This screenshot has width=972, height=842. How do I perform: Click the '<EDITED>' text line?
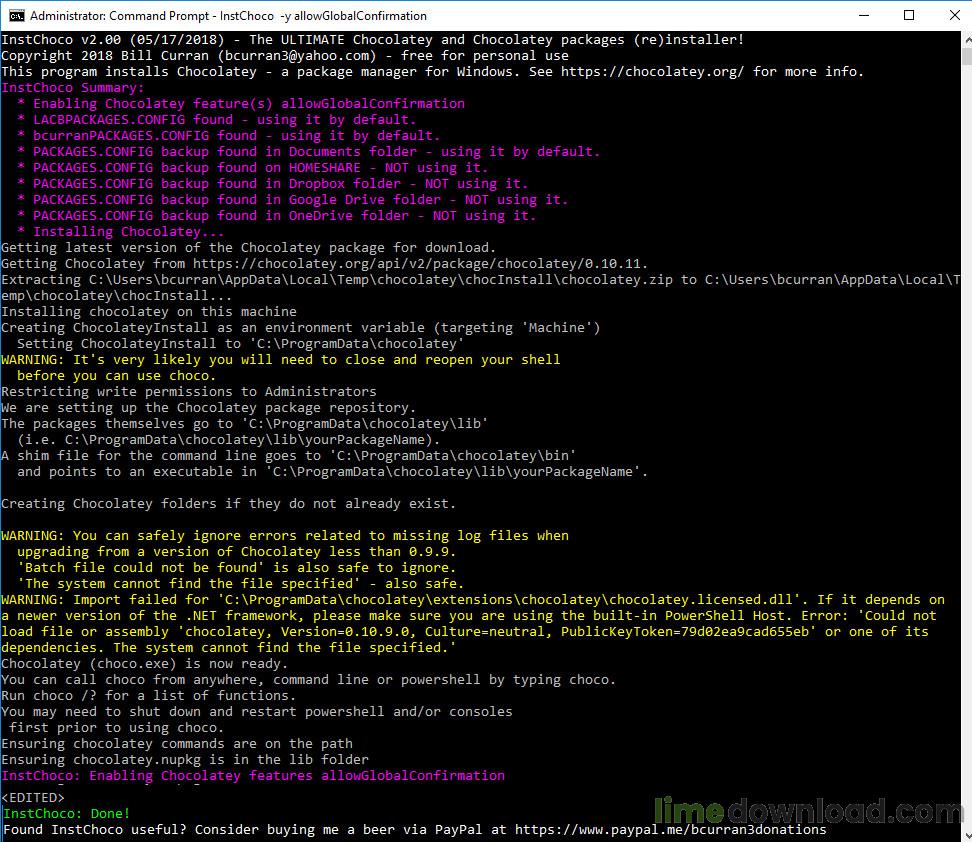click(x=33, y=797)
